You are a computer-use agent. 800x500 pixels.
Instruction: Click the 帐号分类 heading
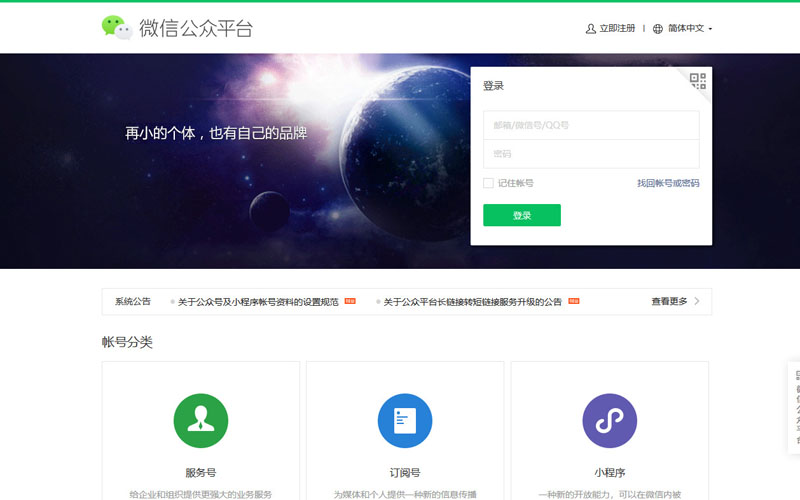(x=127, y=342)
